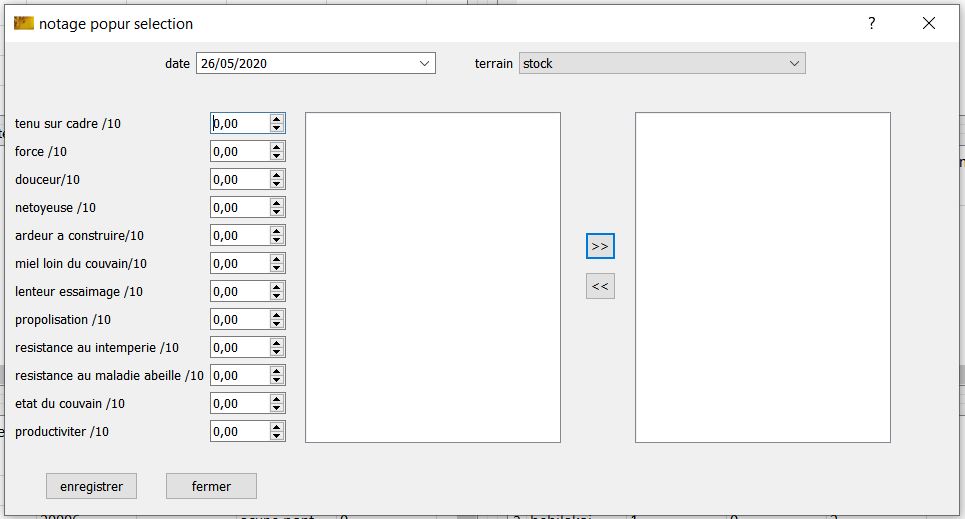Image resolution: width=965 pixels, height=519 pixels.
Task: Click the app icon in title bar
Action: 24,23
